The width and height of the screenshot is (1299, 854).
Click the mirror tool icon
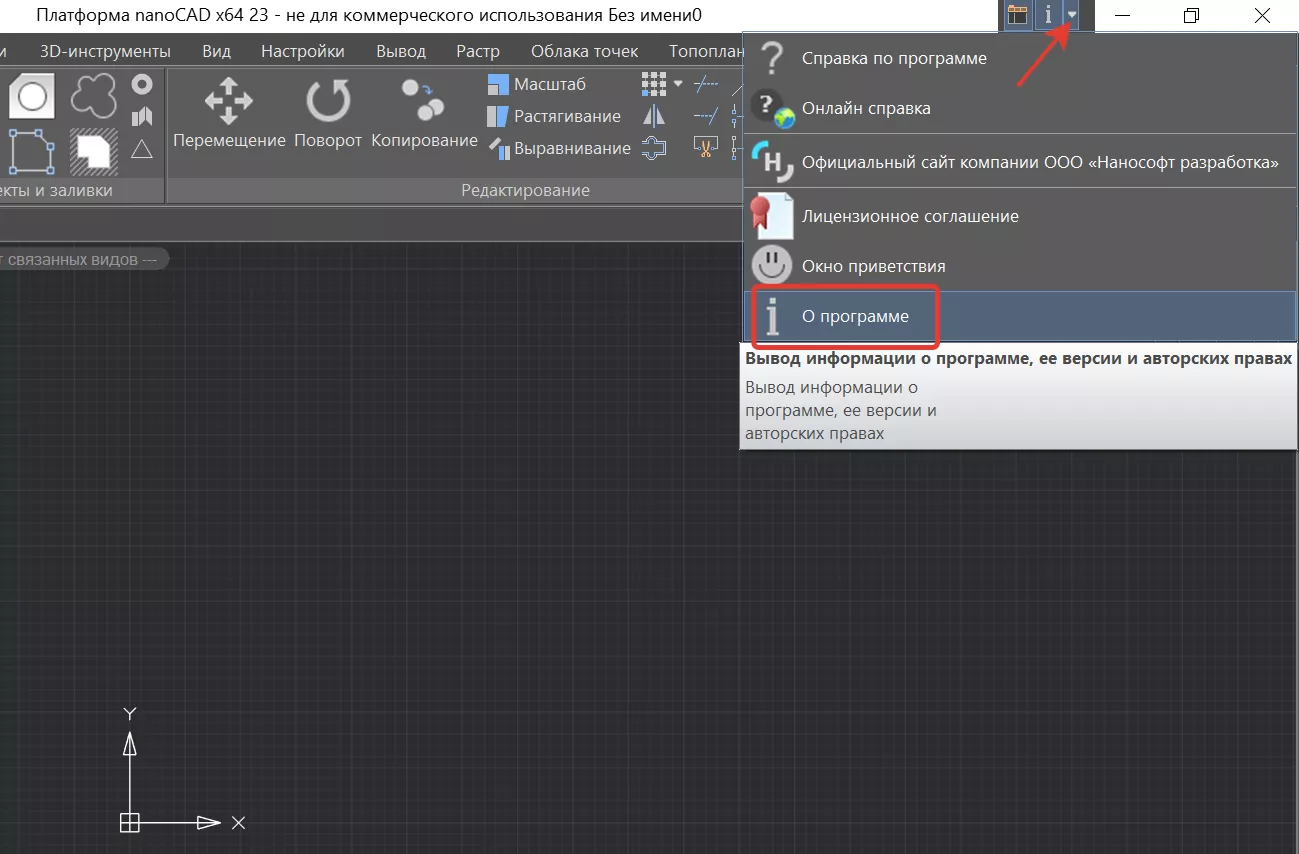pos(653,117)
